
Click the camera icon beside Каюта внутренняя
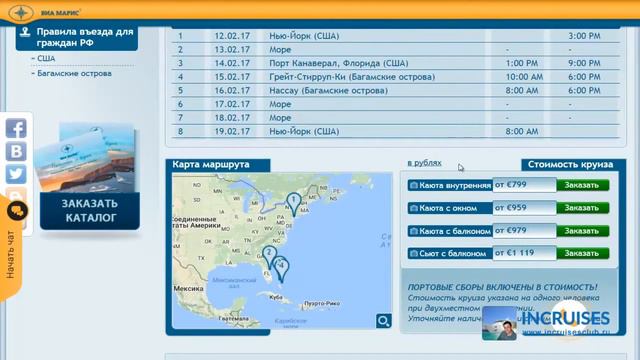pos(413,185)
